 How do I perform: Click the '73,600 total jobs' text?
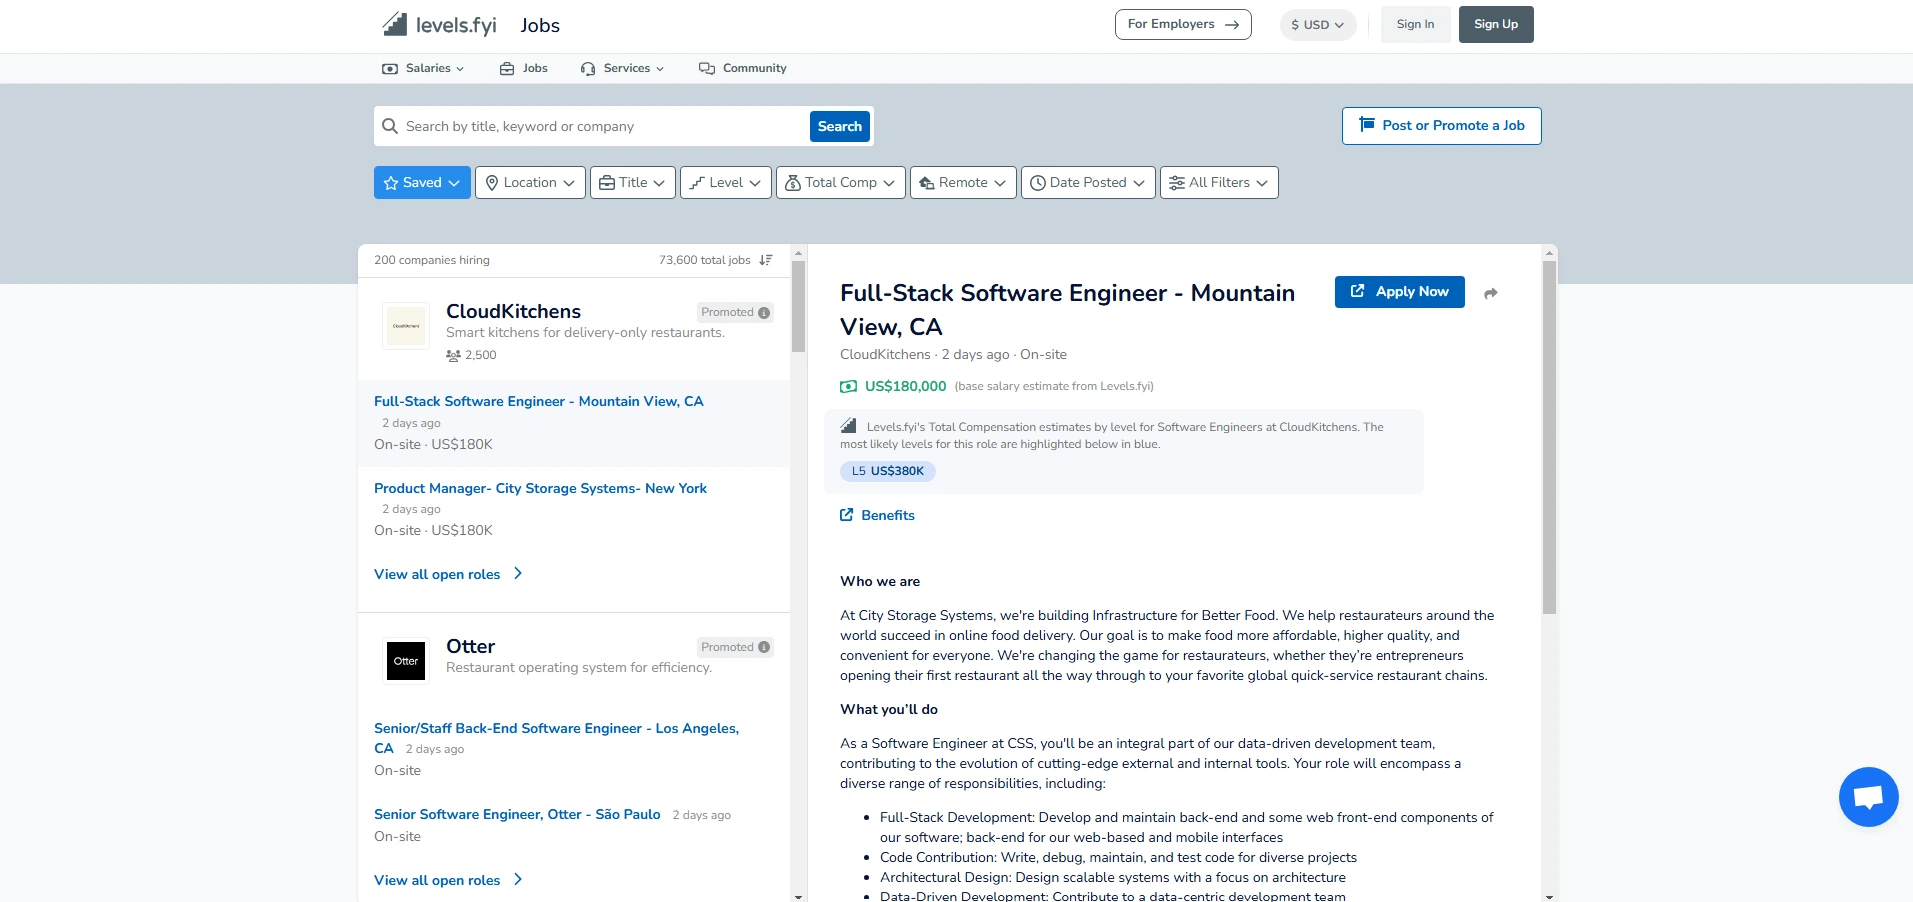click(704, 260)
